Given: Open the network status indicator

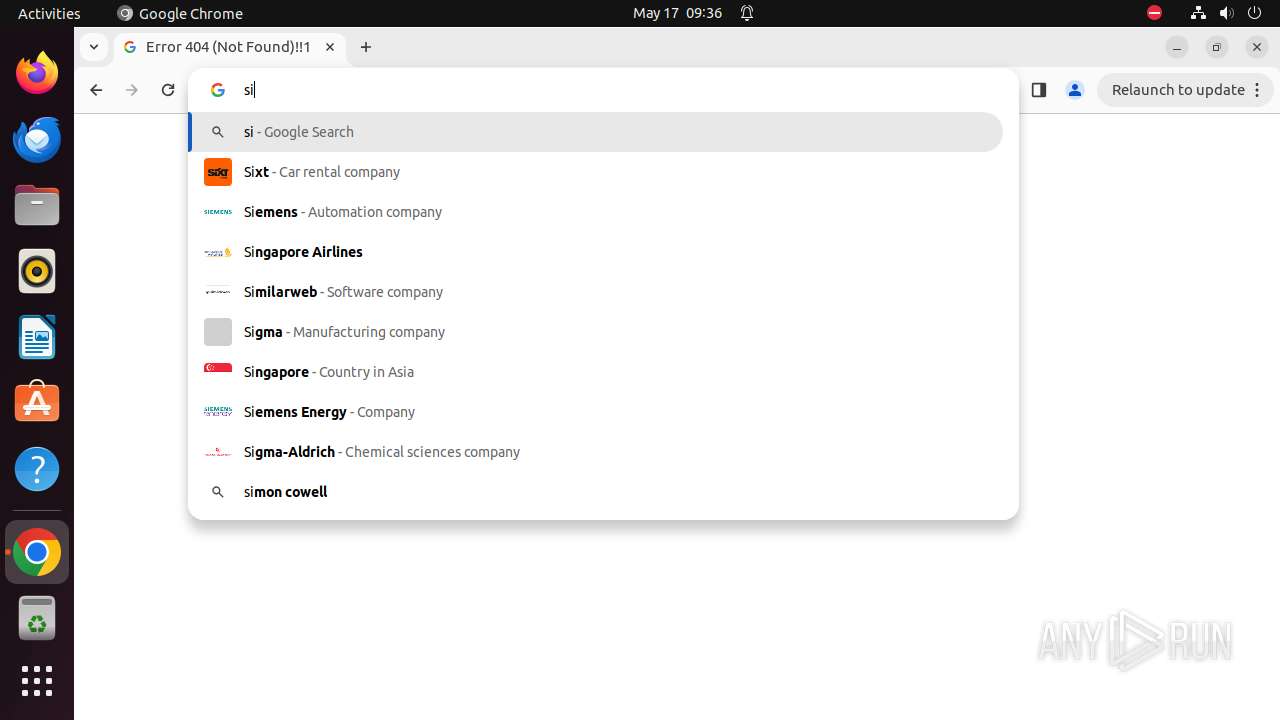Looking at the screenshot, I should click(x=1198, y=13).
